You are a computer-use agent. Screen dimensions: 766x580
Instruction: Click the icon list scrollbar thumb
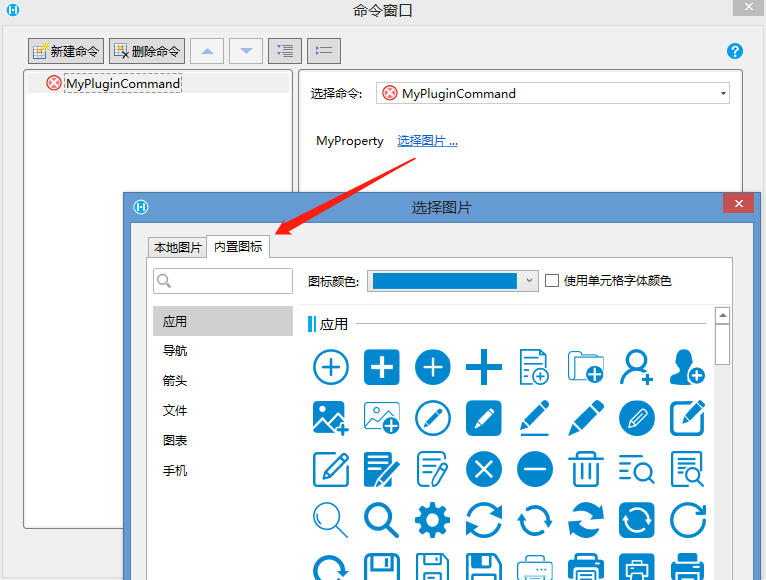click(723, 344)
